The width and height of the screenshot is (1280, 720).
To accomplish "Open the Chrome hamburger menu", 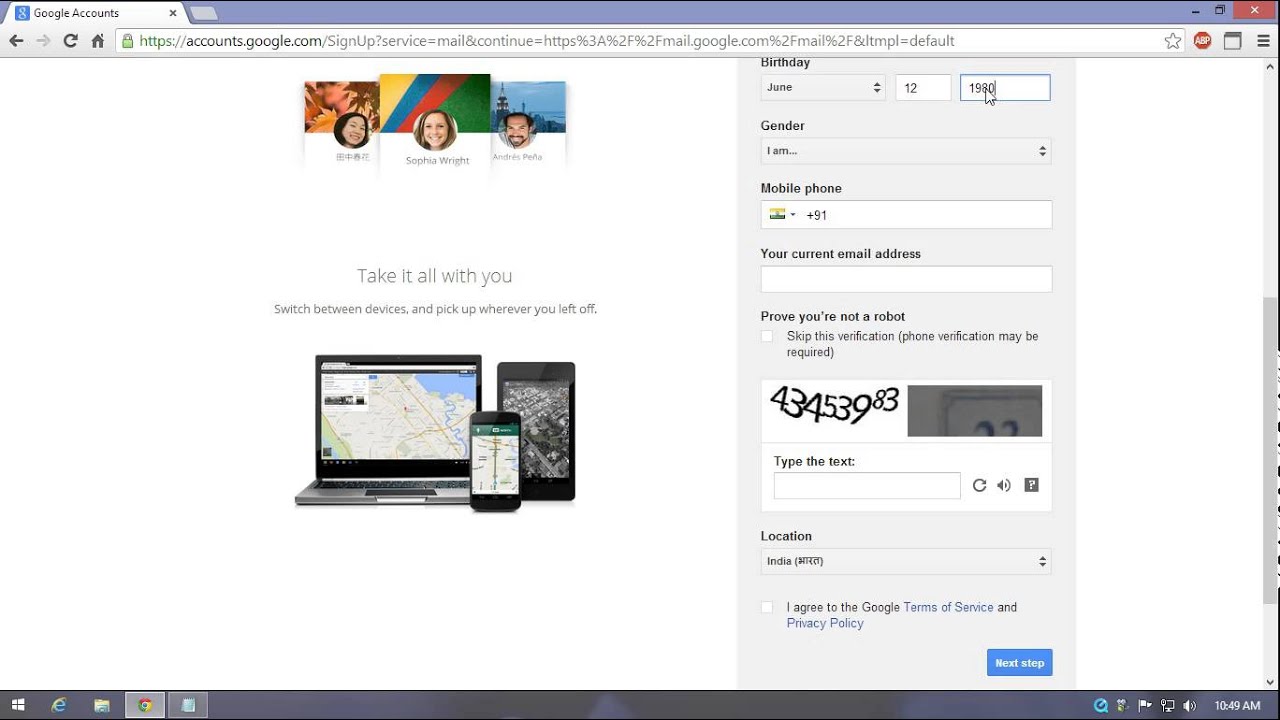I will 1263,41.
